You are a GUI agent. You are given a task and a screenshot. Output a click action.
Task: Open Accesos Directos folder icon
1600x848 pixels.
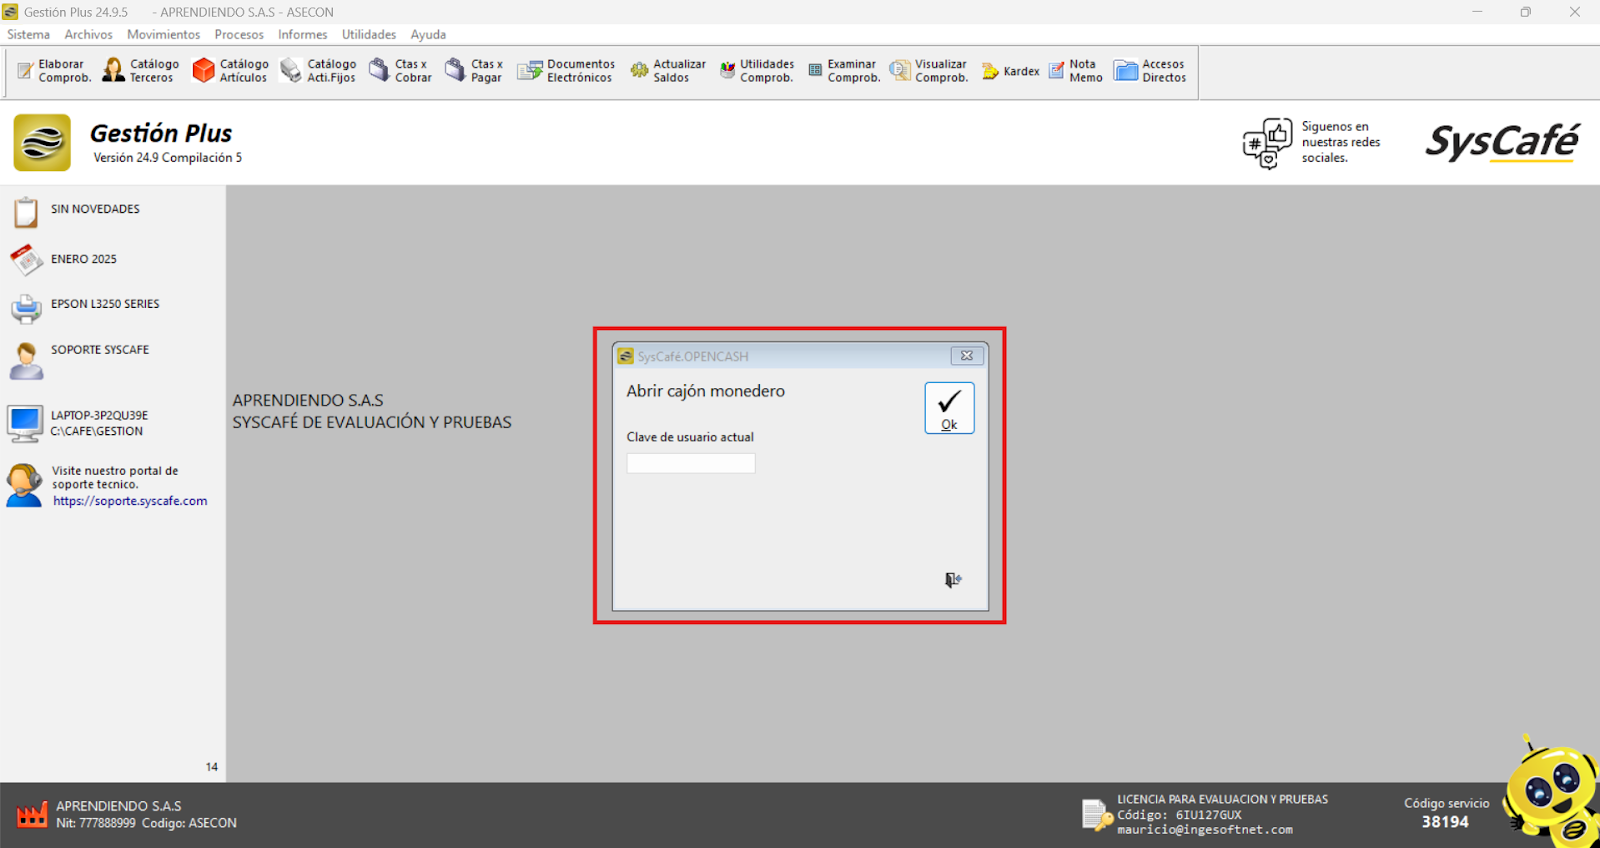tap(1126, 71)
